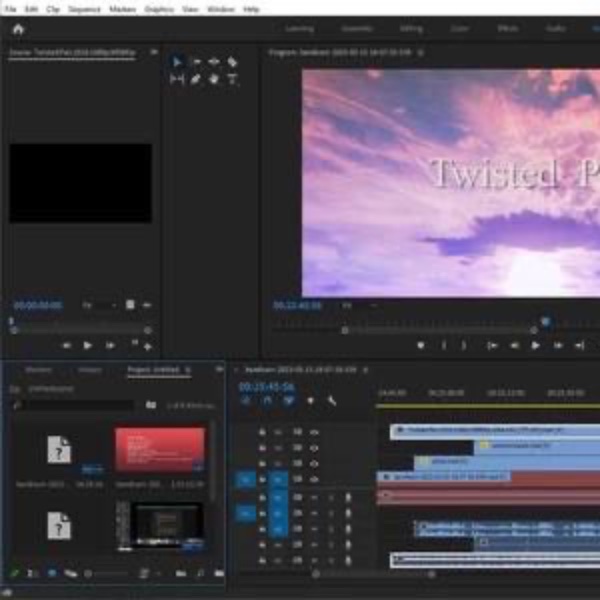Image resolution: width=600 pixels, height=600 pixels.
Task: Select the Slip tool
Action: [177, 79]
